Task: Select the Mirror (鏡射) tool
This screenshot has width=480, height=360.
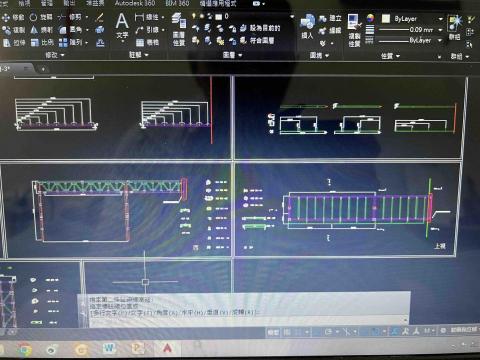Action: point(41,30)
